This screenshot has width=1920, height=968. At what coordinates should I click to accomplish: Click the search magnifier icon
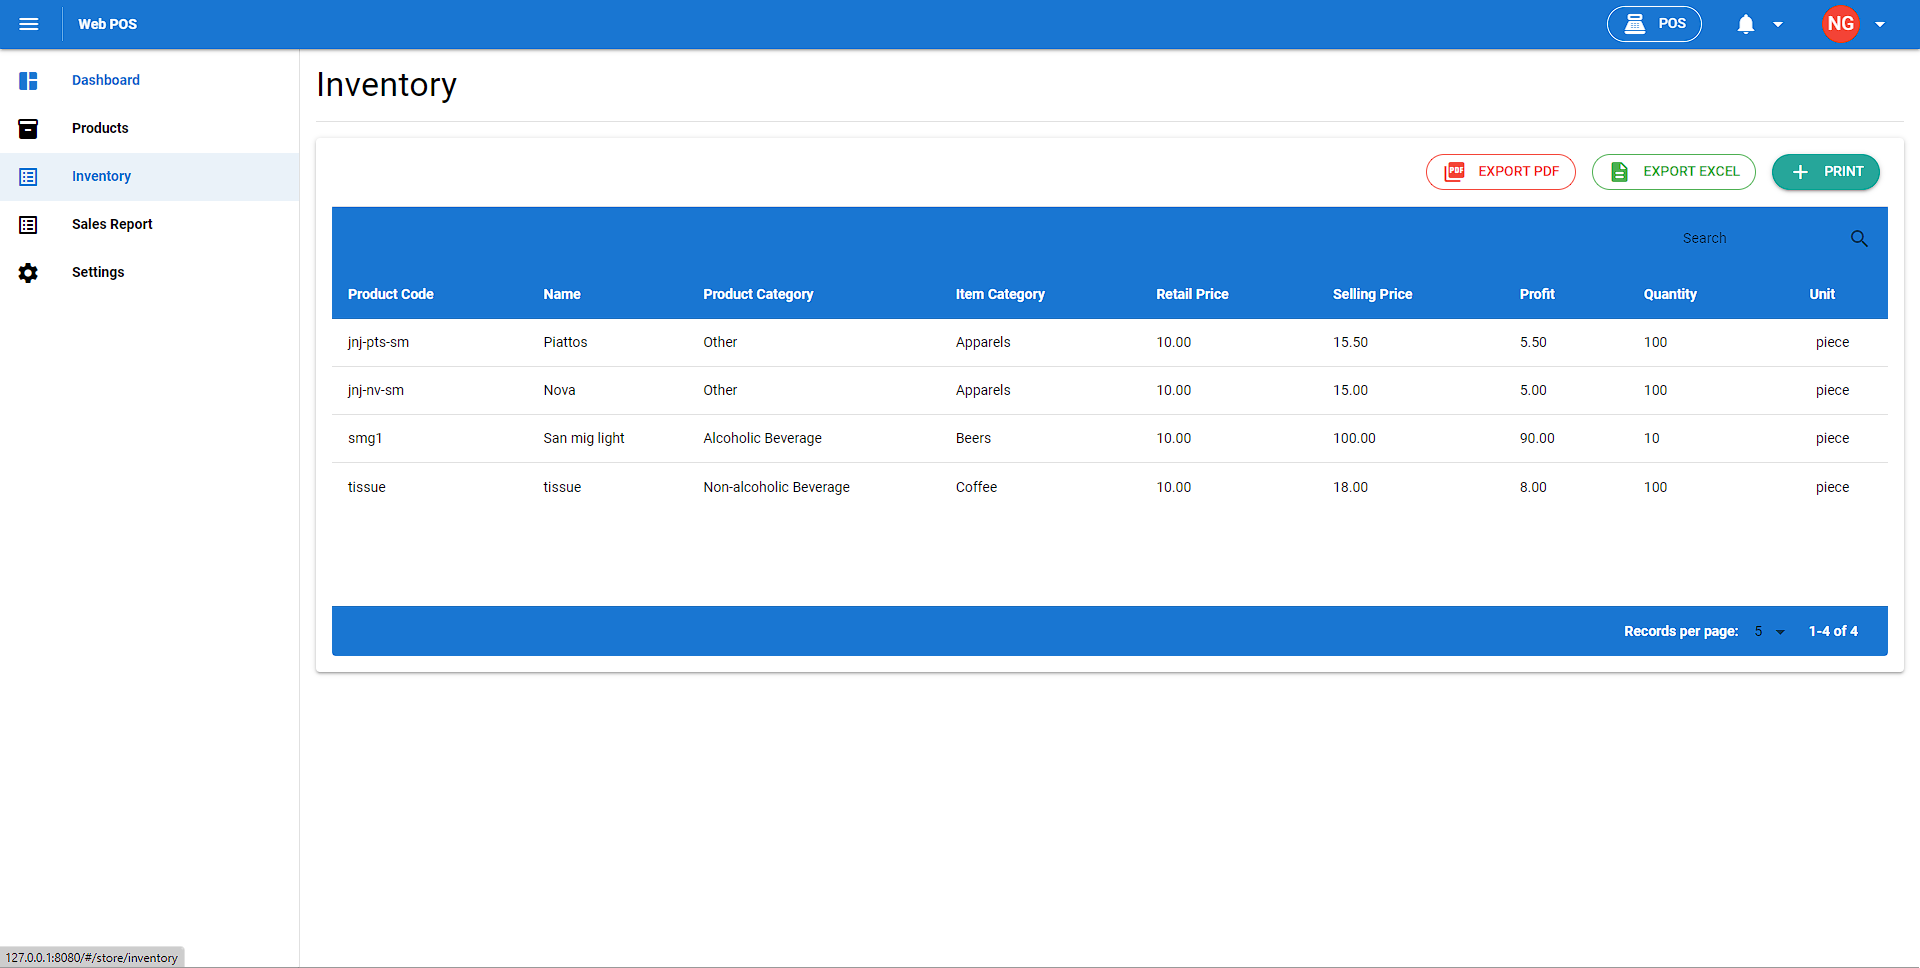(1859, 239)
